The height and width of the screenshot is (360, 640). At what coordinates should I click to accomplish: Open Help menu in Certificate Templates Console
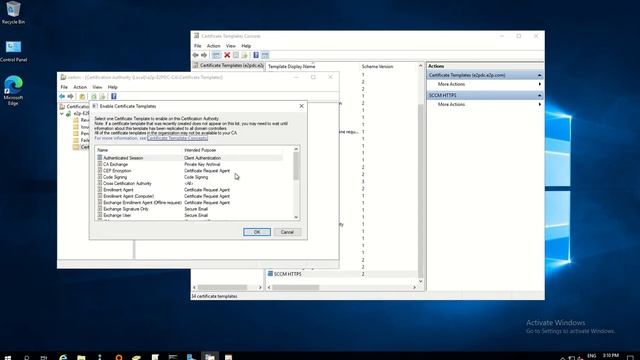(246, 46)
